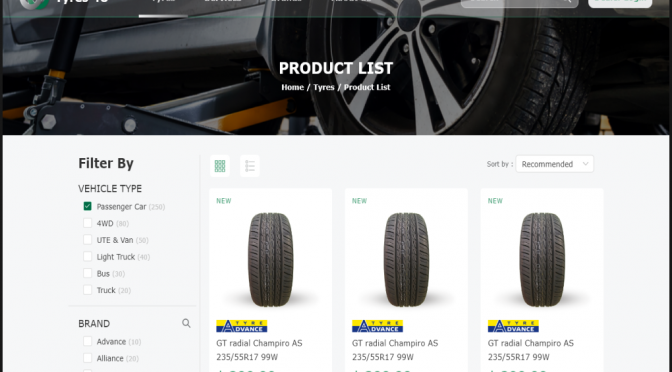Open Tyres breadcrumb link

tap(324, 87)
